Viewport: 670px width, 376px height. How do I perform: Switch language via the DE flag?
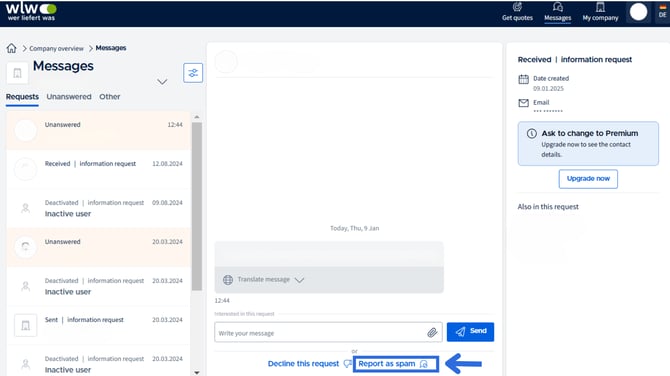[662, 12]
